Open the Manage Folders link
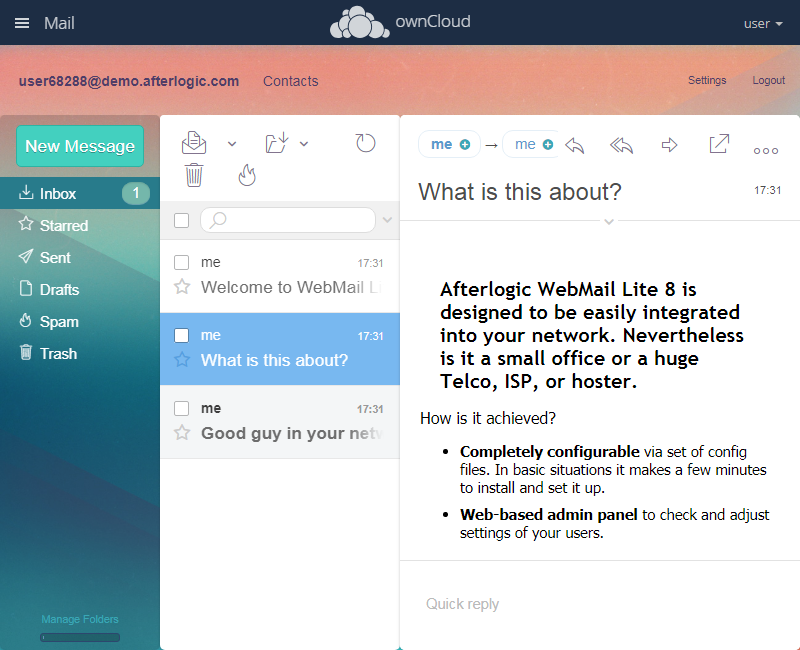Screen dimensions: 800x650 80,619
